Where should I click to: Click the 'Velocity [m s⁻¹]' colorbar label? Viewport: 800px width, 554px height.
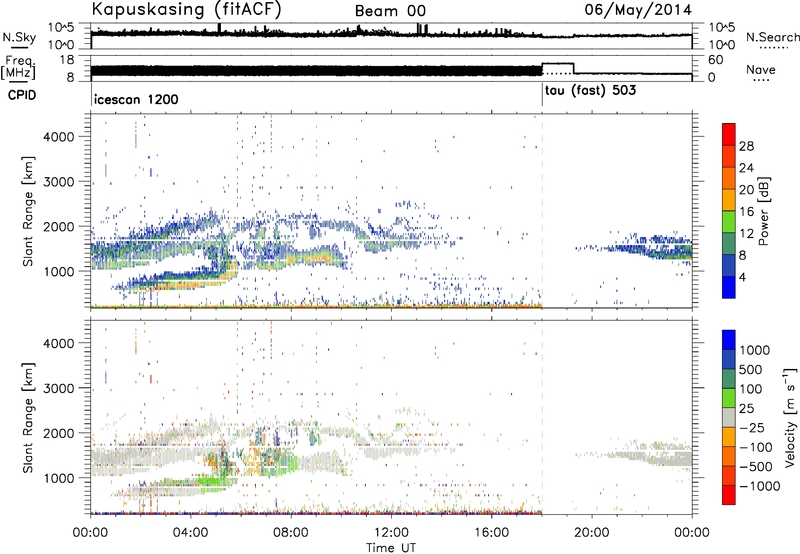click(x=790, y=417)
